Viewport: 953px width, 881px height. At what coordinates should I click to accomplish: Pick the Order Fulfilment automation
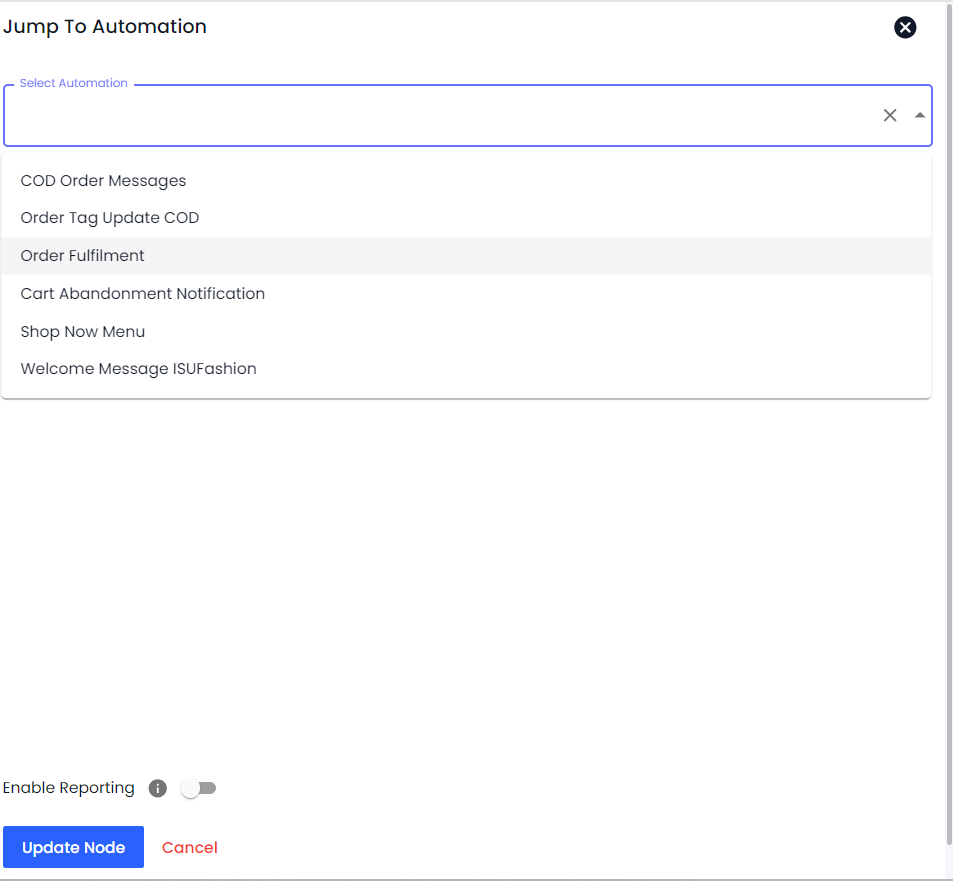point(83,256)
